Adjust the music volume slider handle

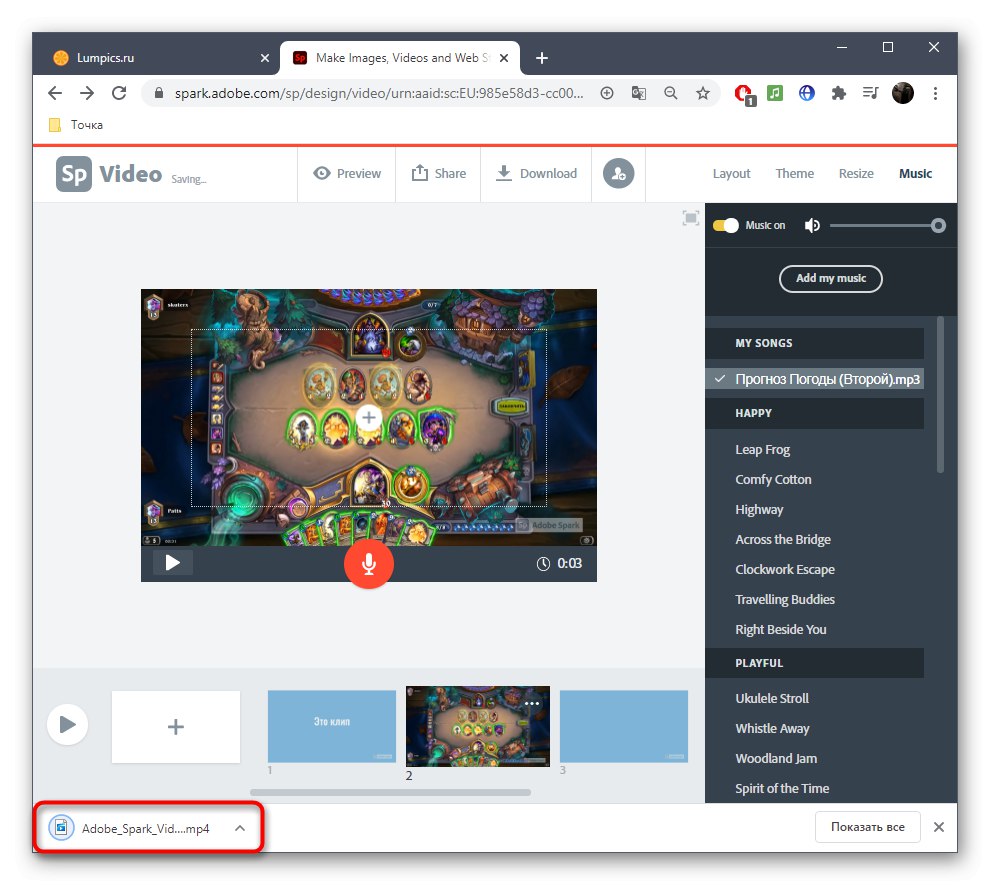coord(938,225)
